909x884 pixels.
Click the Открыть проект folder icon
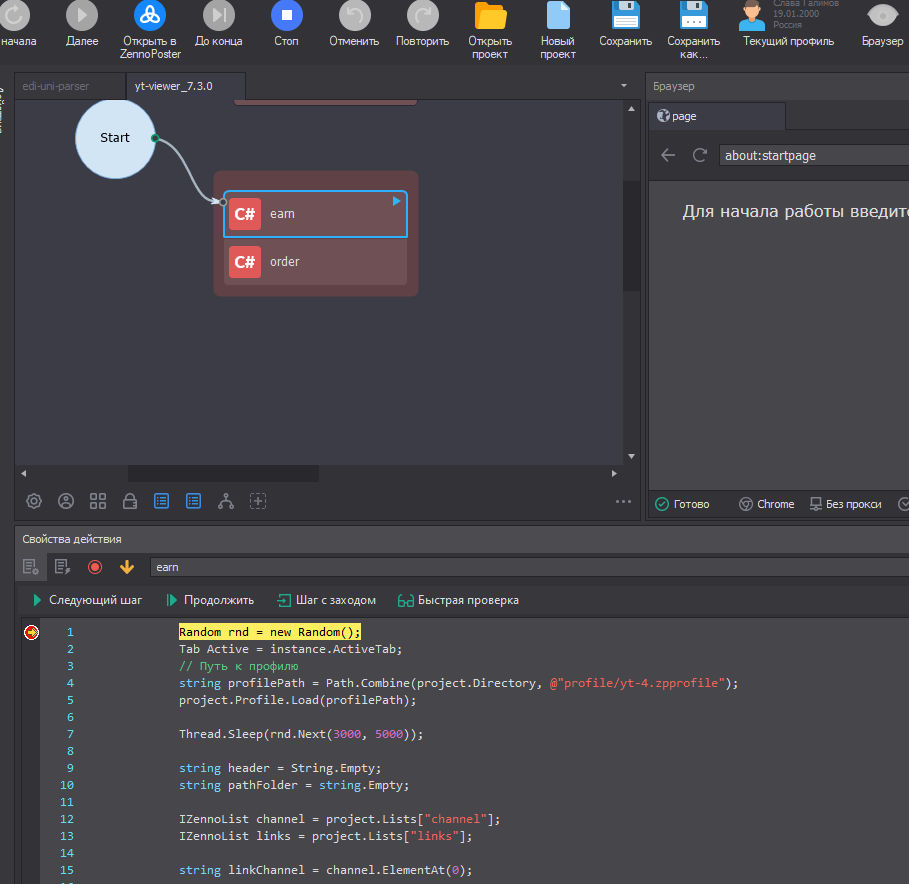490,16
